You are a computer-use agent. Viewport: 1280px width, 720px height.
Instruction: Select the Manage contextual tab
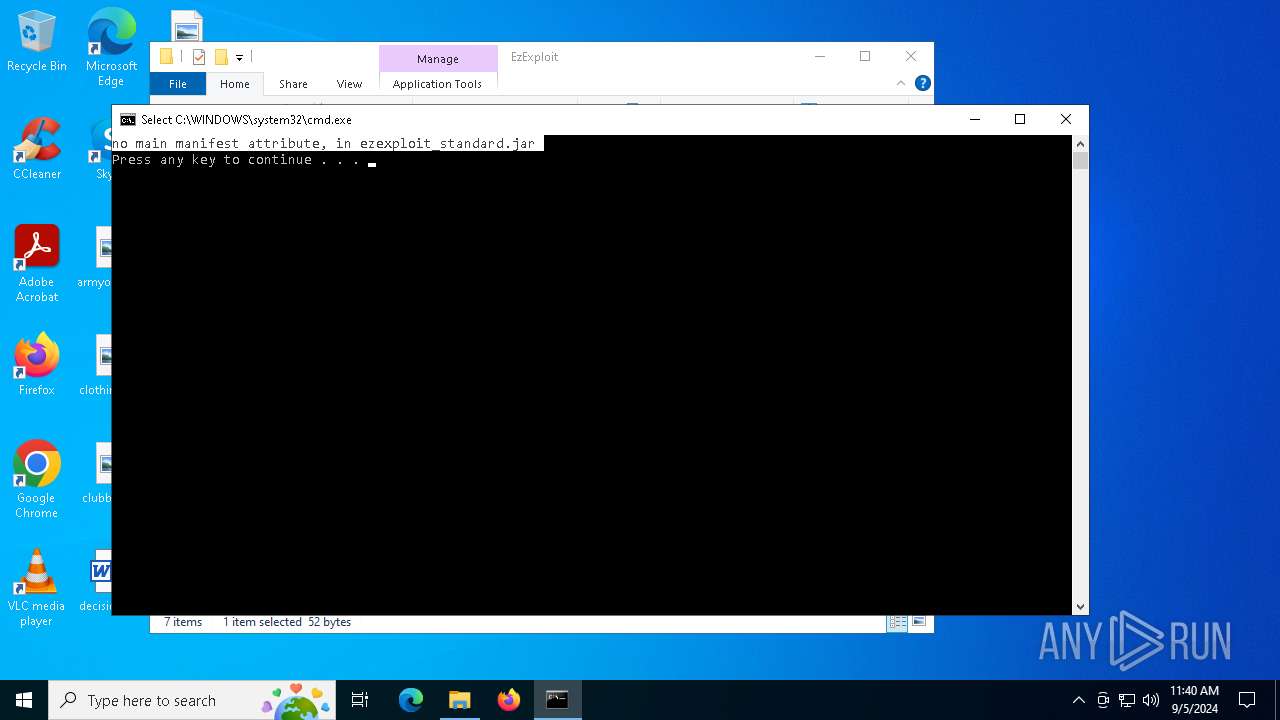click(x=438, y=59)
